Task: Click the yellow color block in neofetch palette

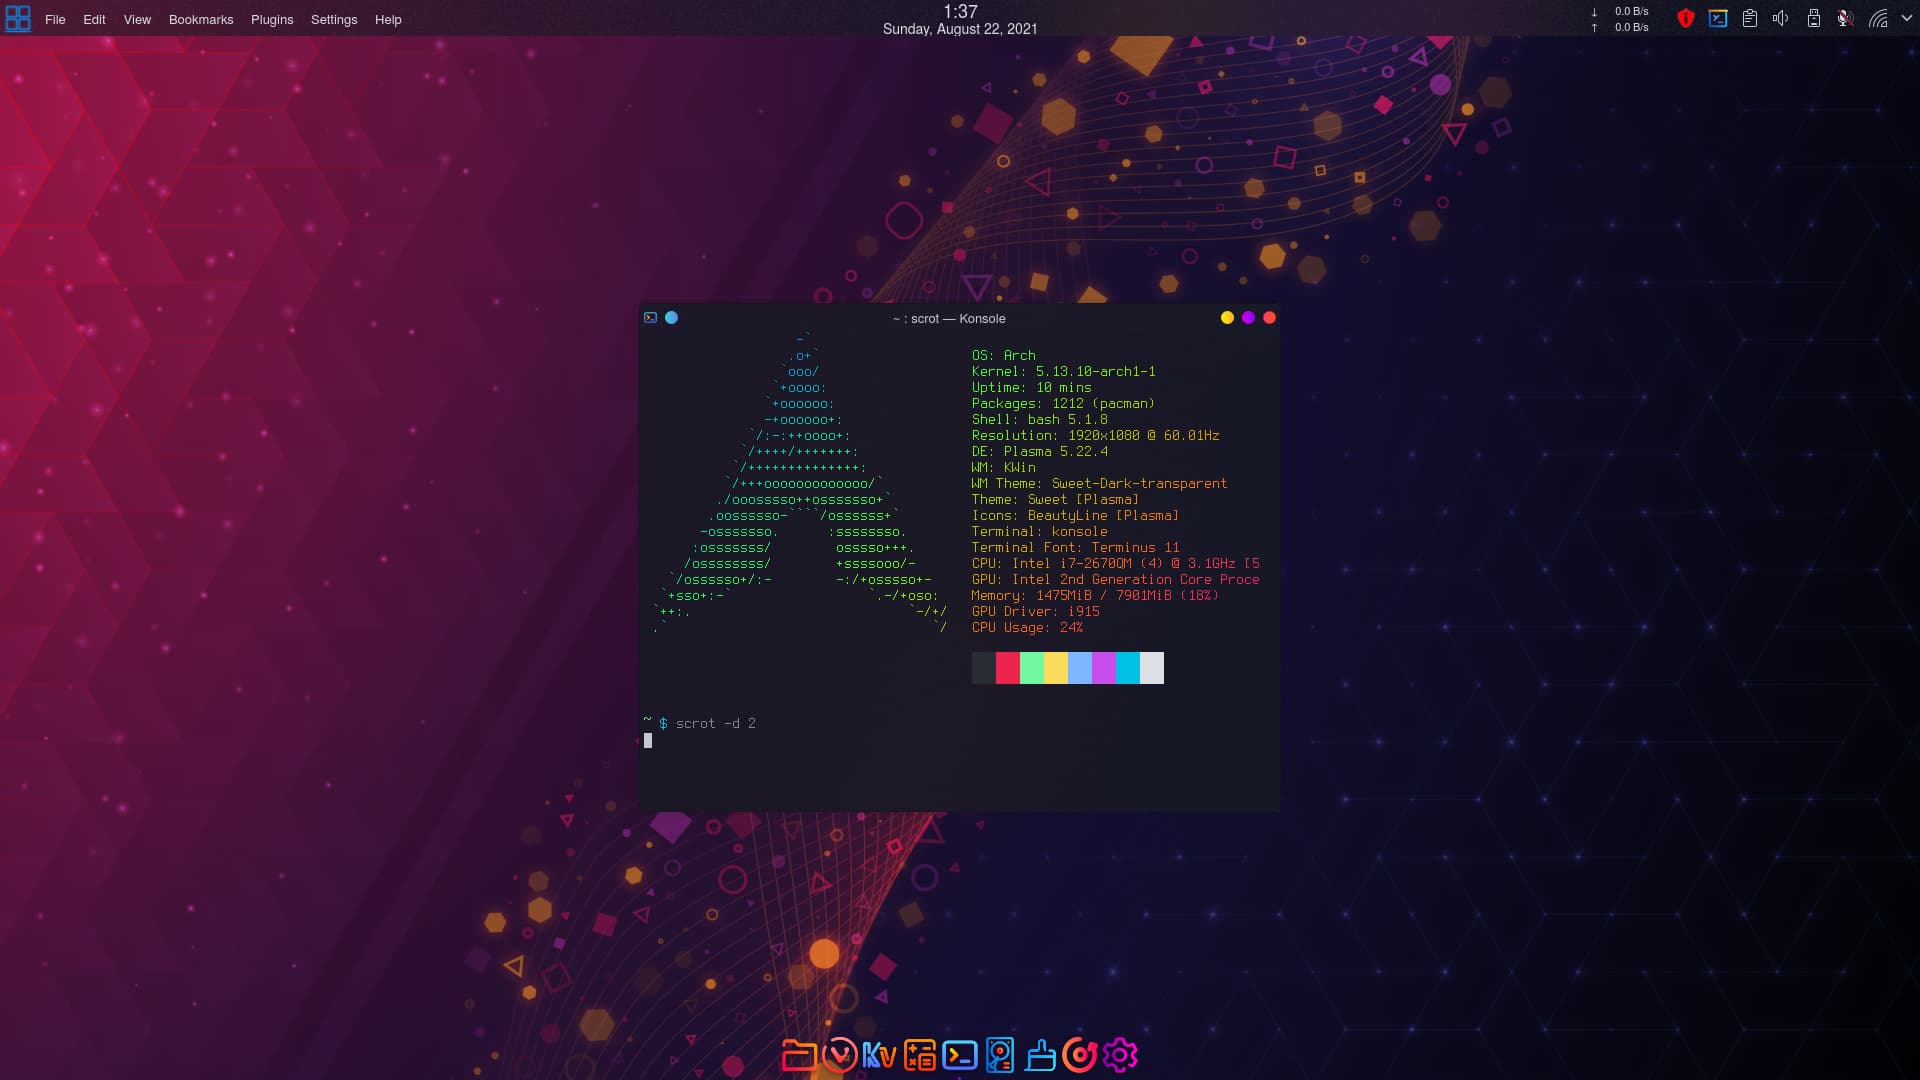Action: coord(1056,668)
